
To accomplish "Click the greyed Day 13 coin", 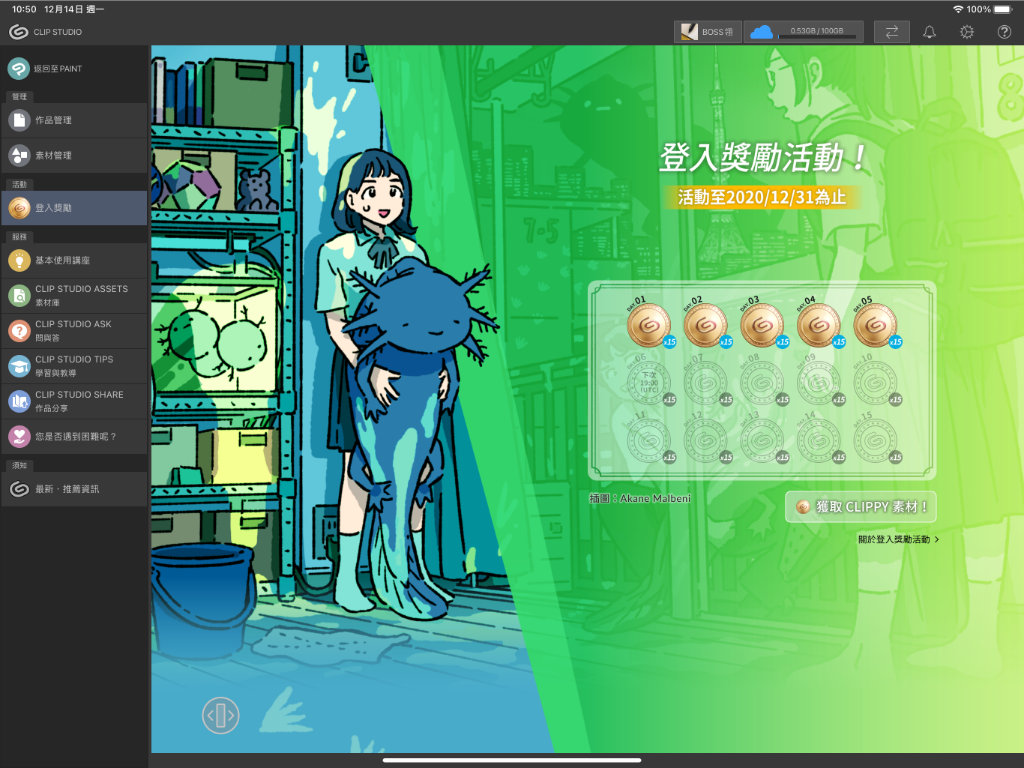I will pos(762,440).
